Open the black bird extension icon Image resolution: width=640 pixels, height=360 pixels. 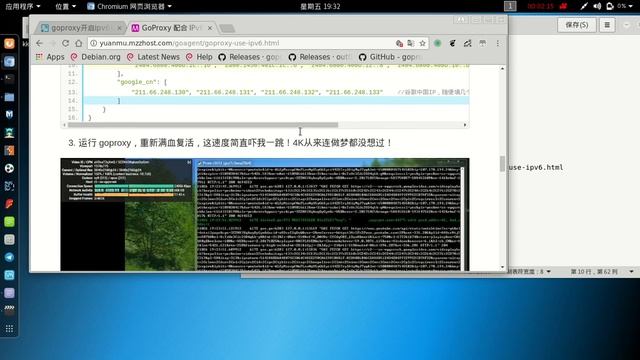click(x=452, y=43)
